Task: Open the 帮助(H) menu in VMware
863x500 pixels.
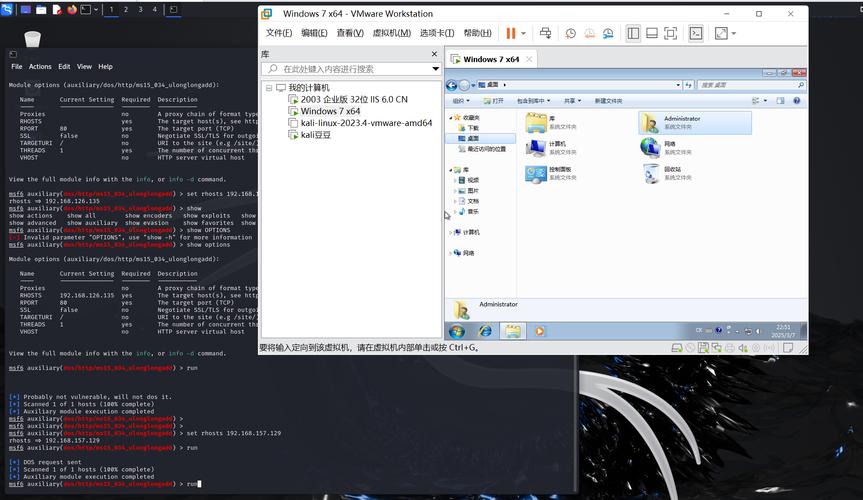Action: (x=477, y=33)
